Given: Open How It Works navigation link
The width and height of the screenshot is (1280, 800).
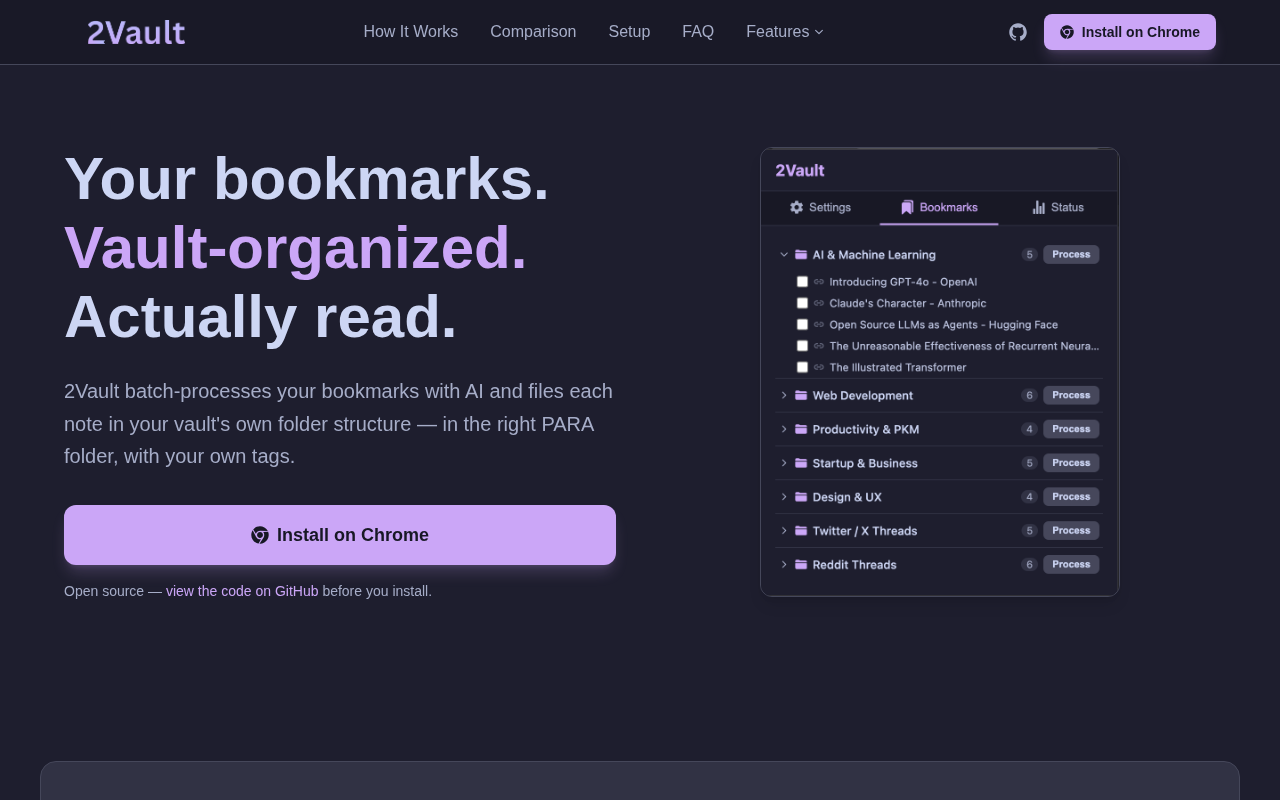Looking at the screenshot, I should click(x=411, y=32).
